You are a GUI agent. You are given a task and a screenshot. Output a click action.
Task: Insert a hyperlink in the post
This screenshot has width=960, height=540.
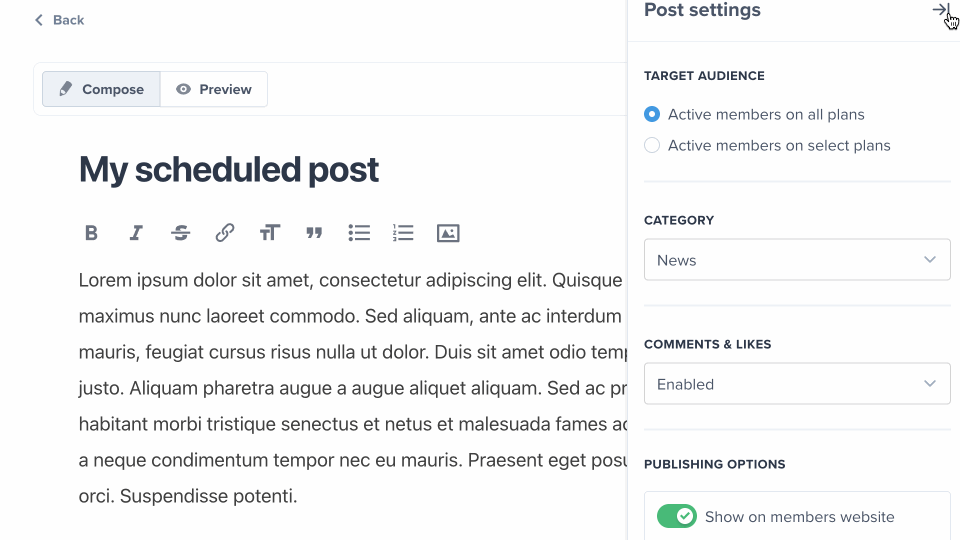click(x=225, y=233)
